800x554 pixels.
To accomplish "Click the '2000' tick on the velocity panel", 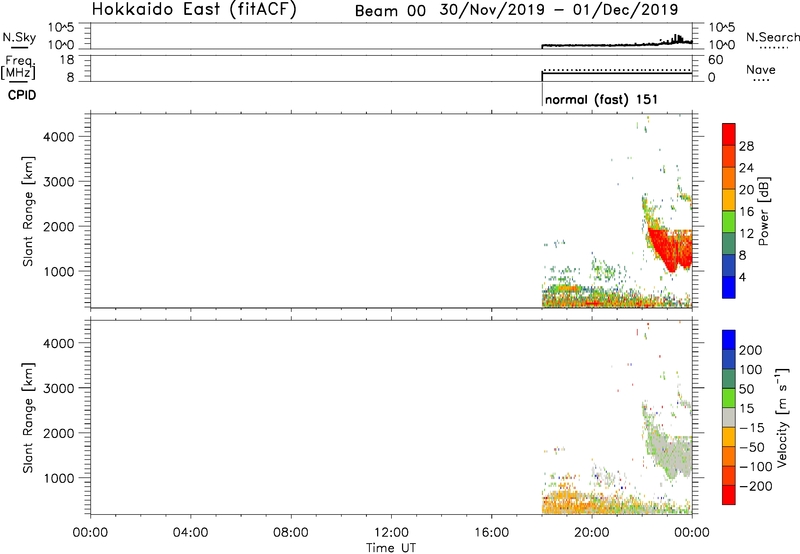I will coord(59,433).
